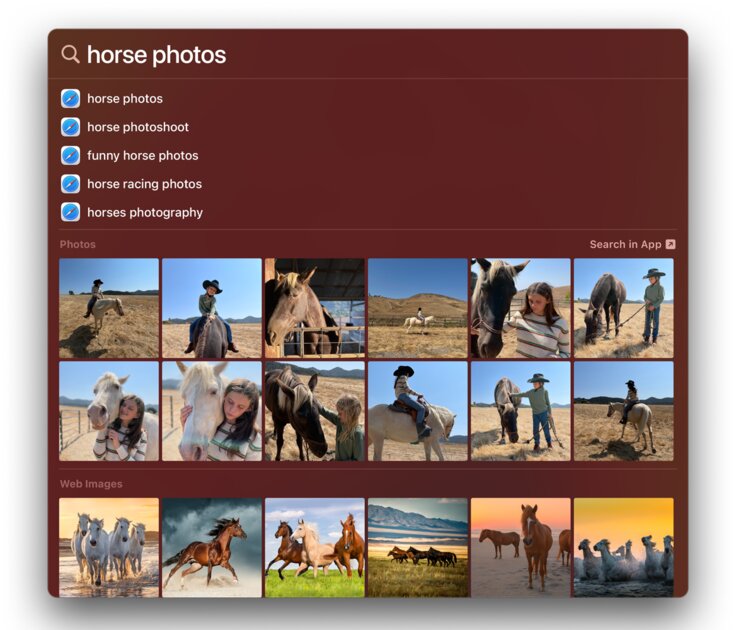Click the Safari icon beside "horses photography"

[70, 212]
